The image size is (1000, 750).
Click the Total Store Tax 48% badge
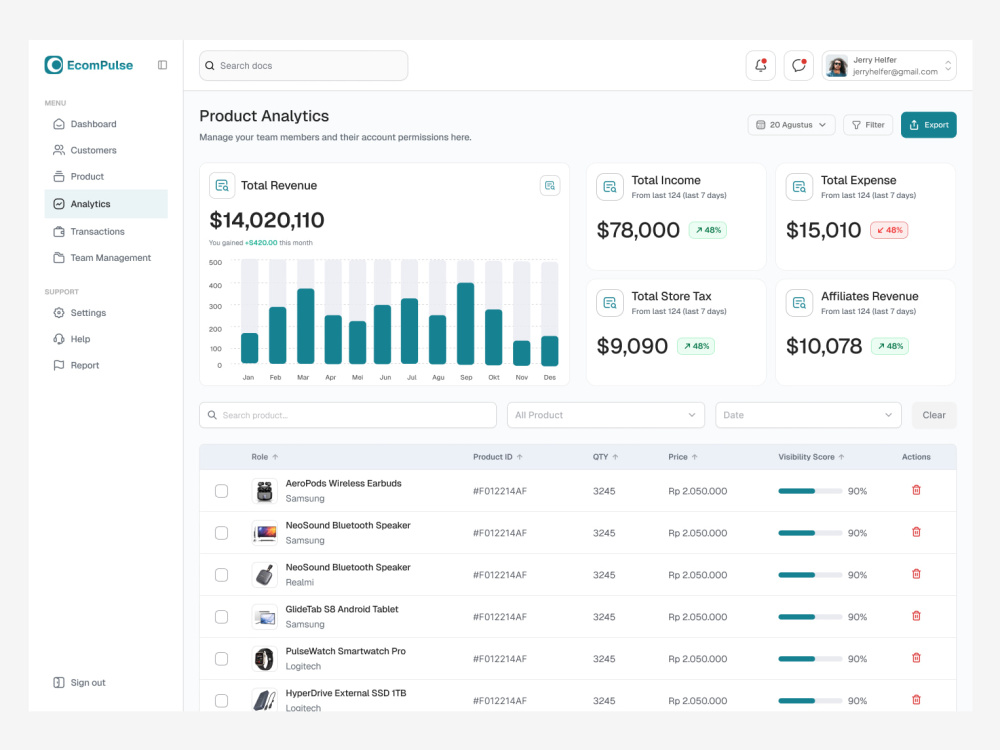coord(696,346)
